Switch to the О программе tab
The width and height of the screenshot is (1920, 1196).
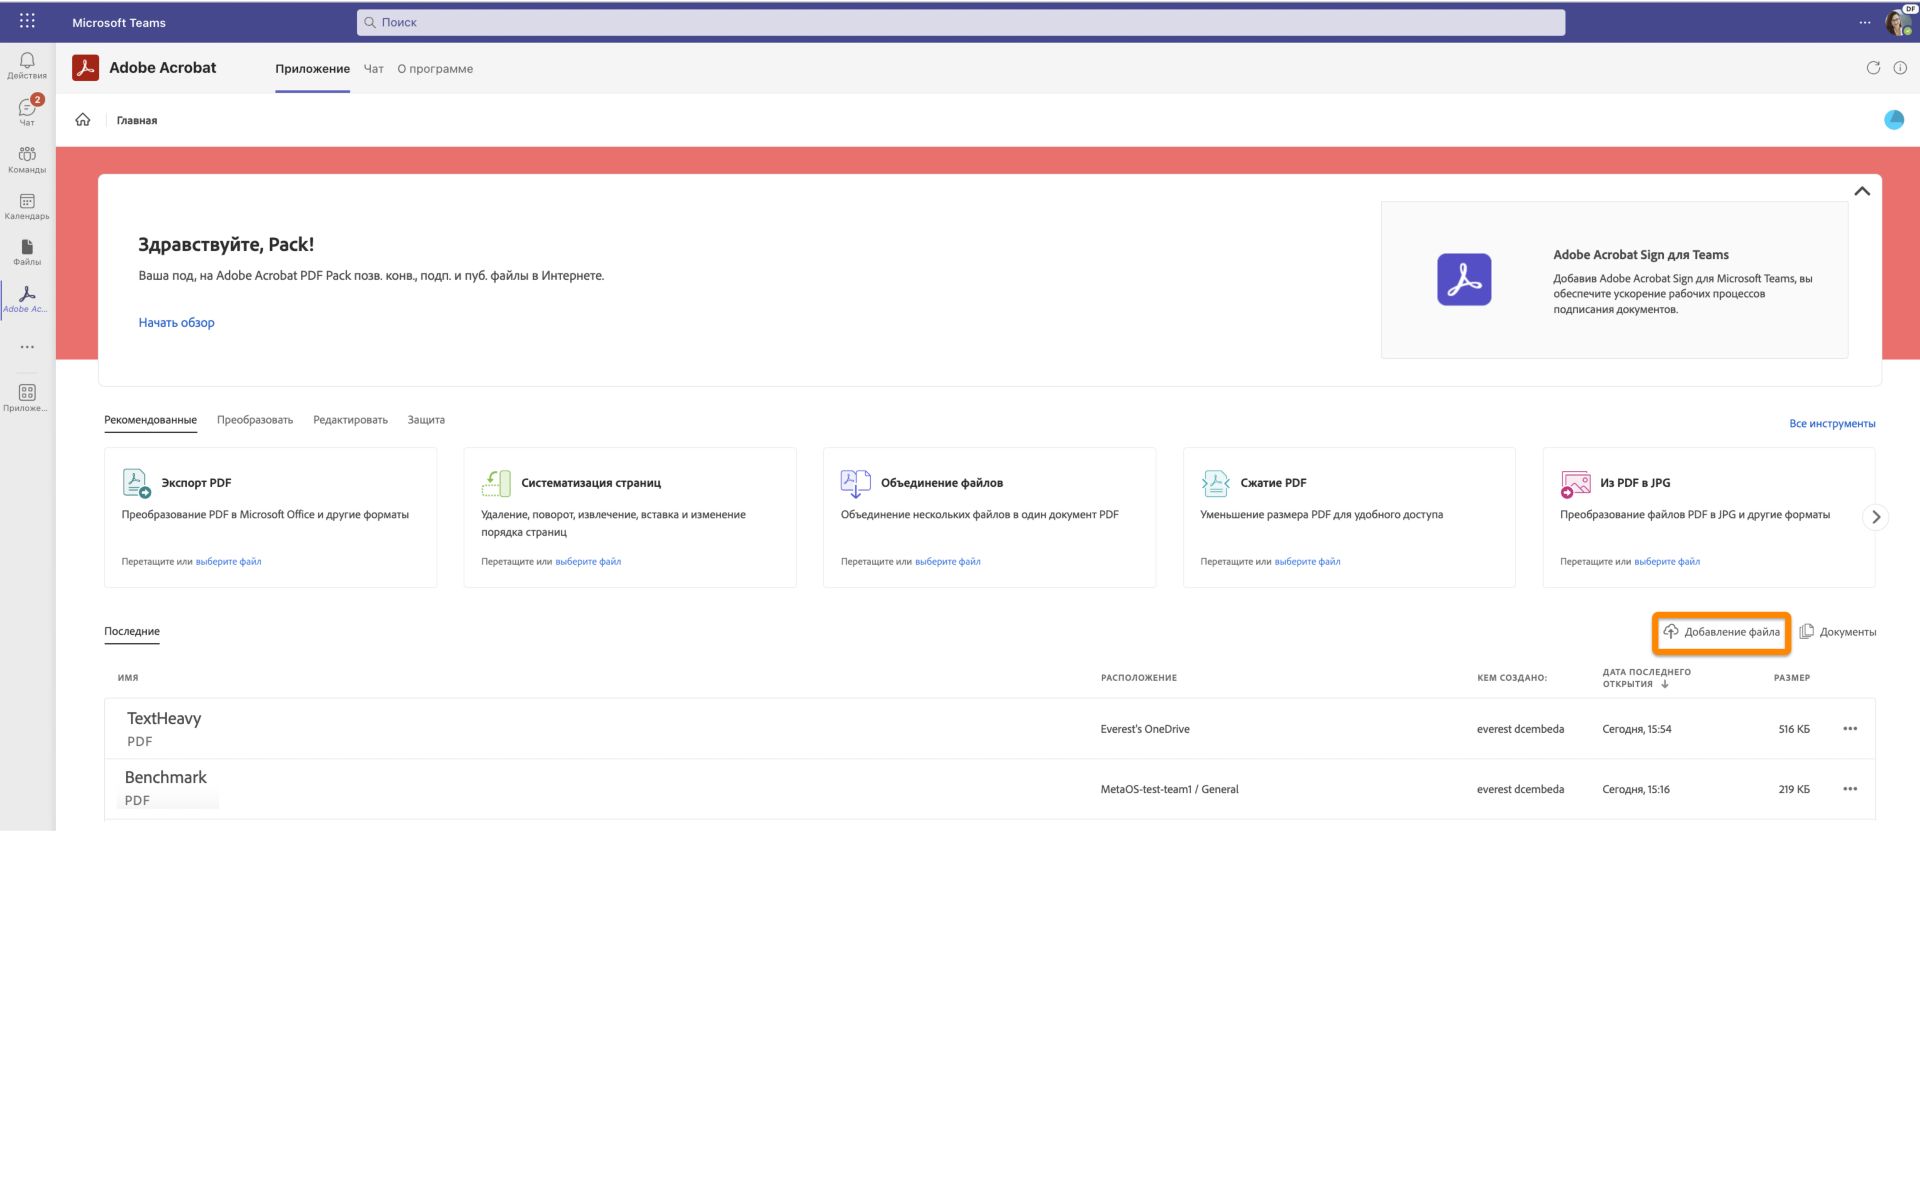(x=435, y=69)
